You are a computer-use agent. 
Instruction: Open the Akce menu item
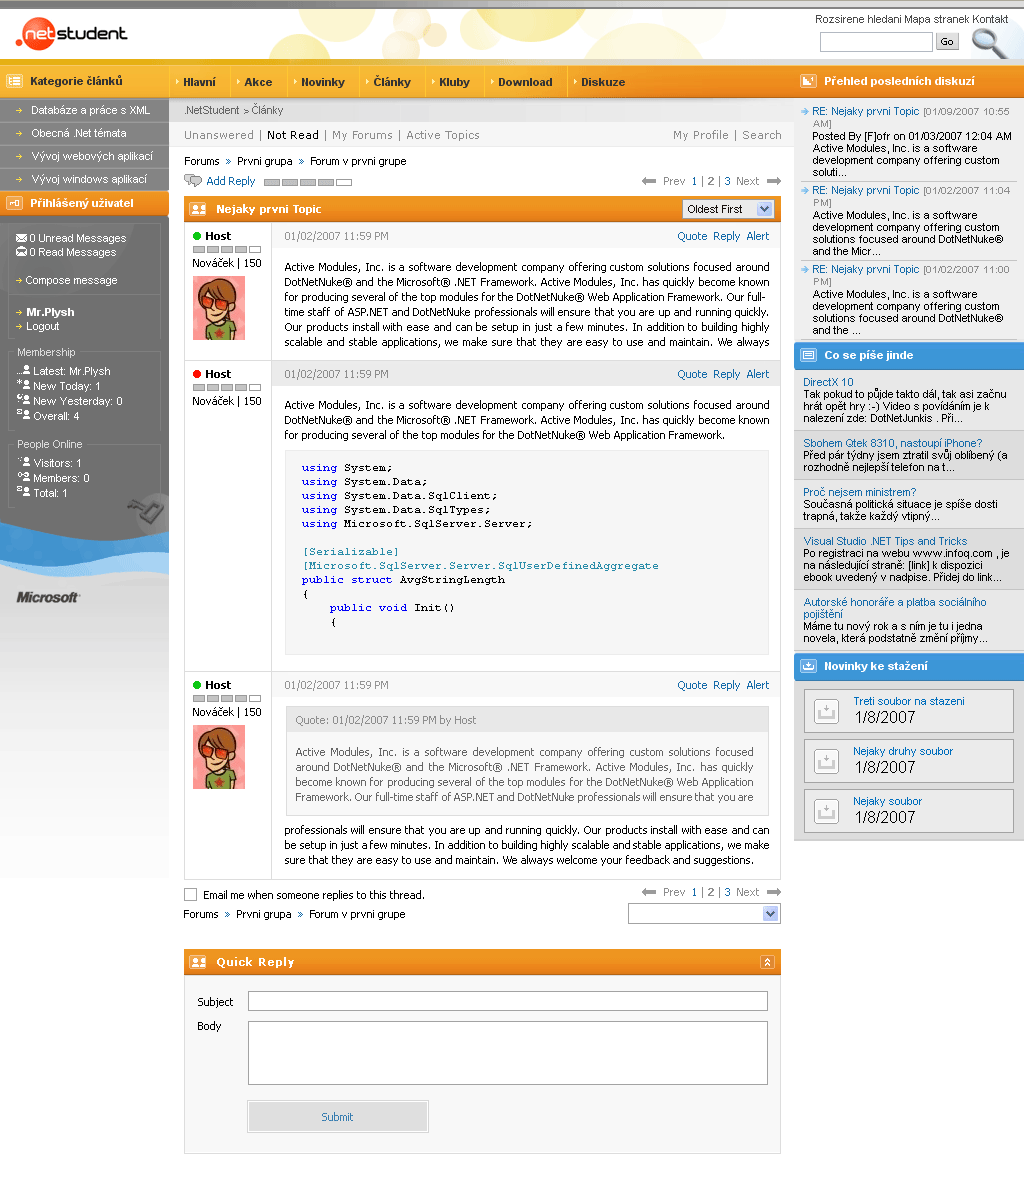[x=258, y=82]
